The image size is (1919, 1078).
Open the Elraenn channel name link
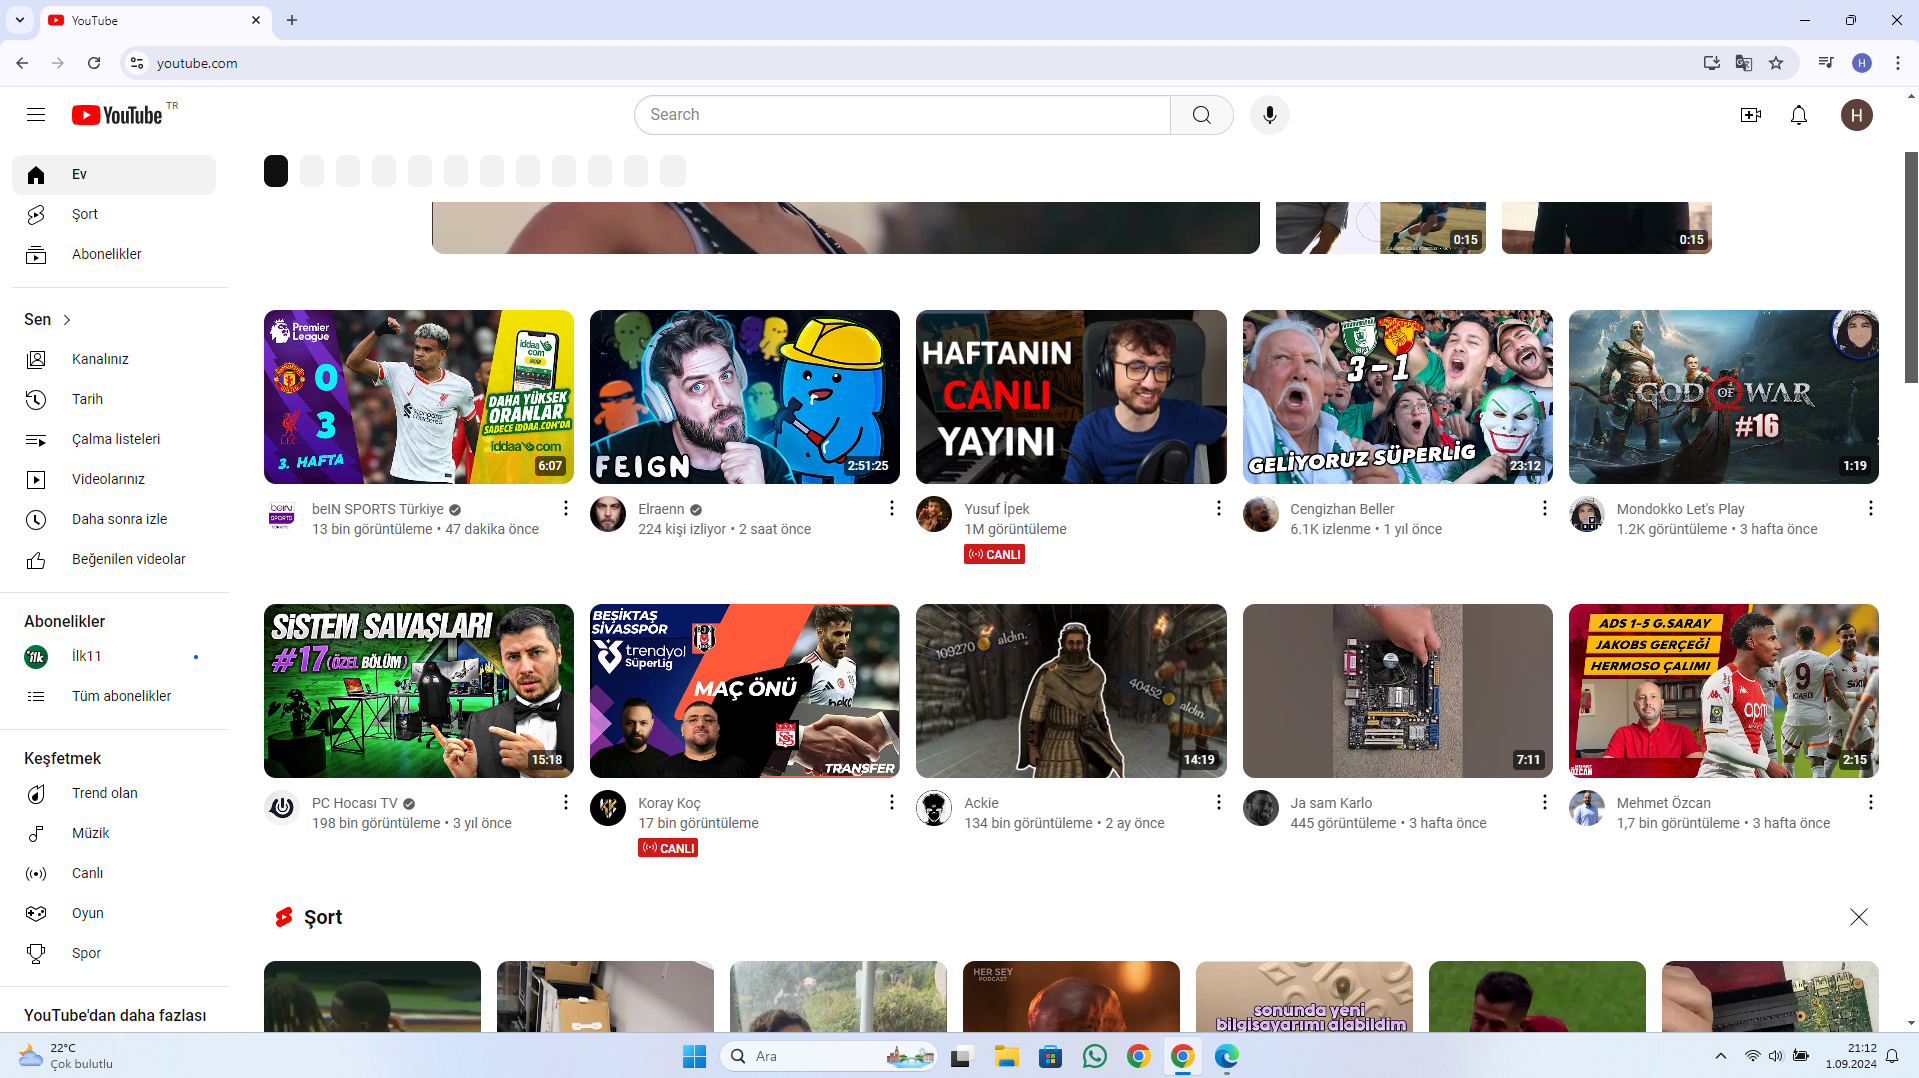[661, 509]
